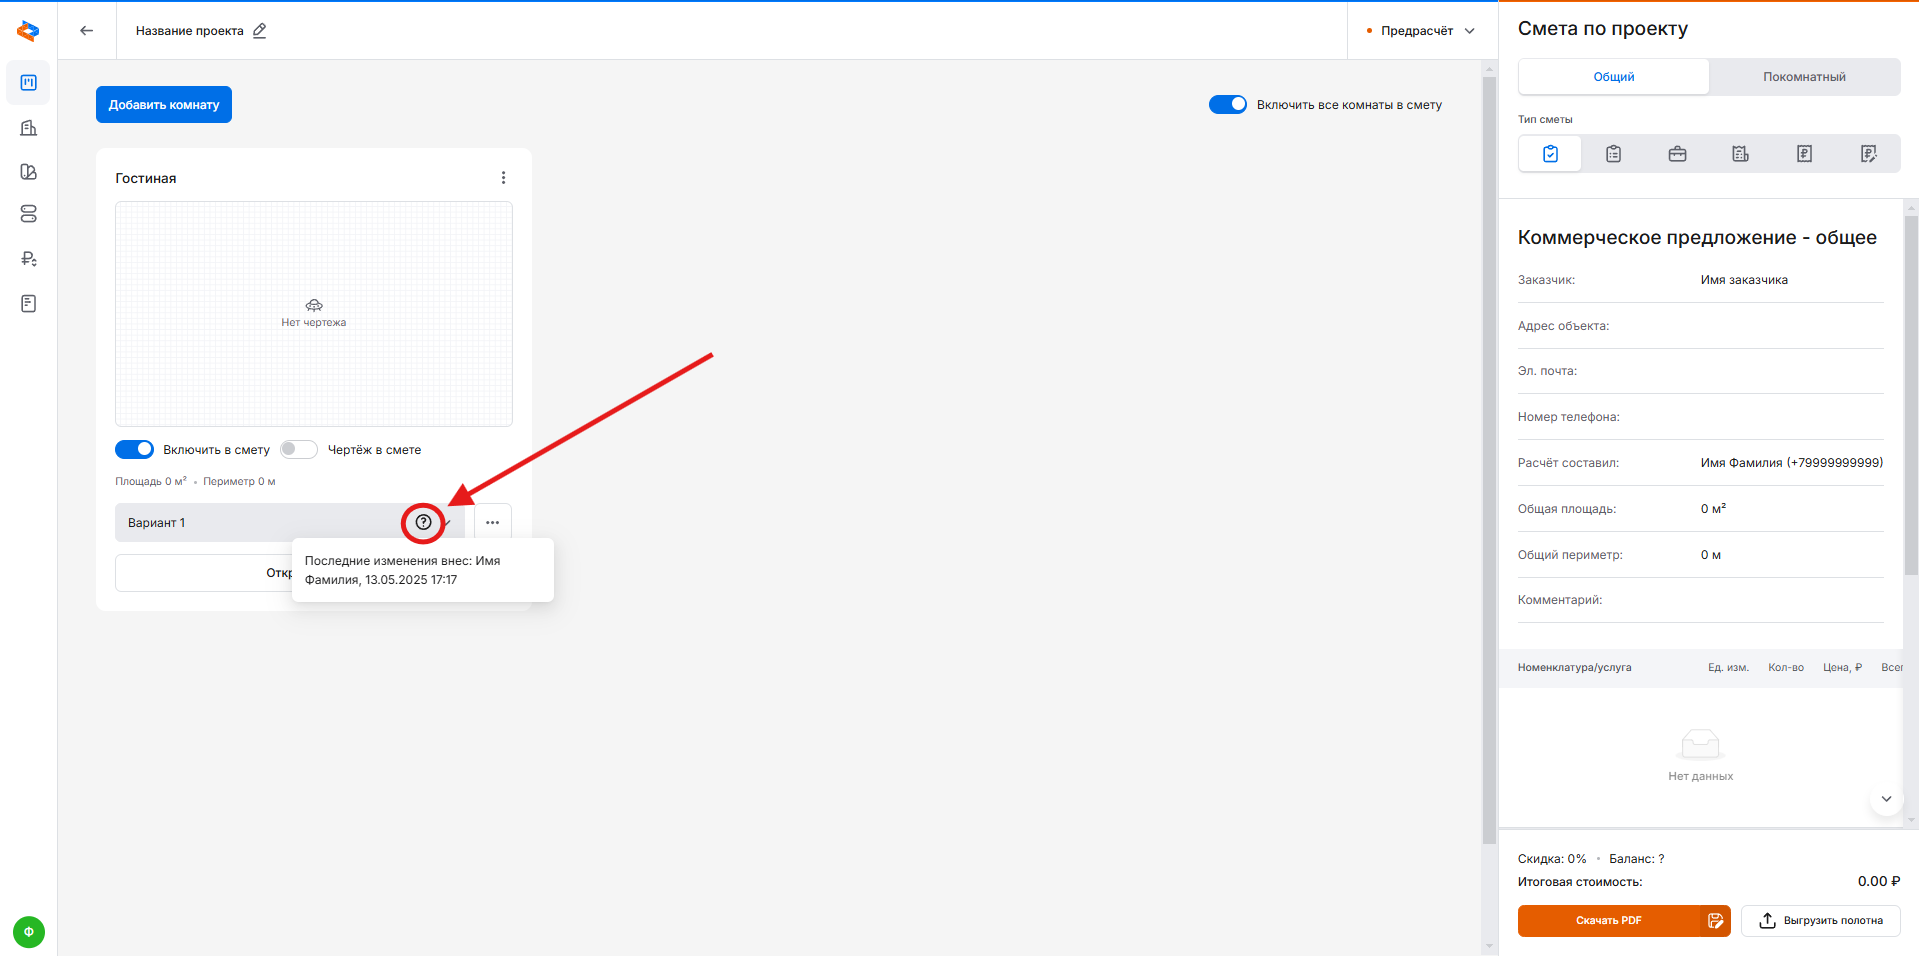Enable the Чертёж в смете switch
Viewport: 1919px width, 956px height.
(299, 450)
